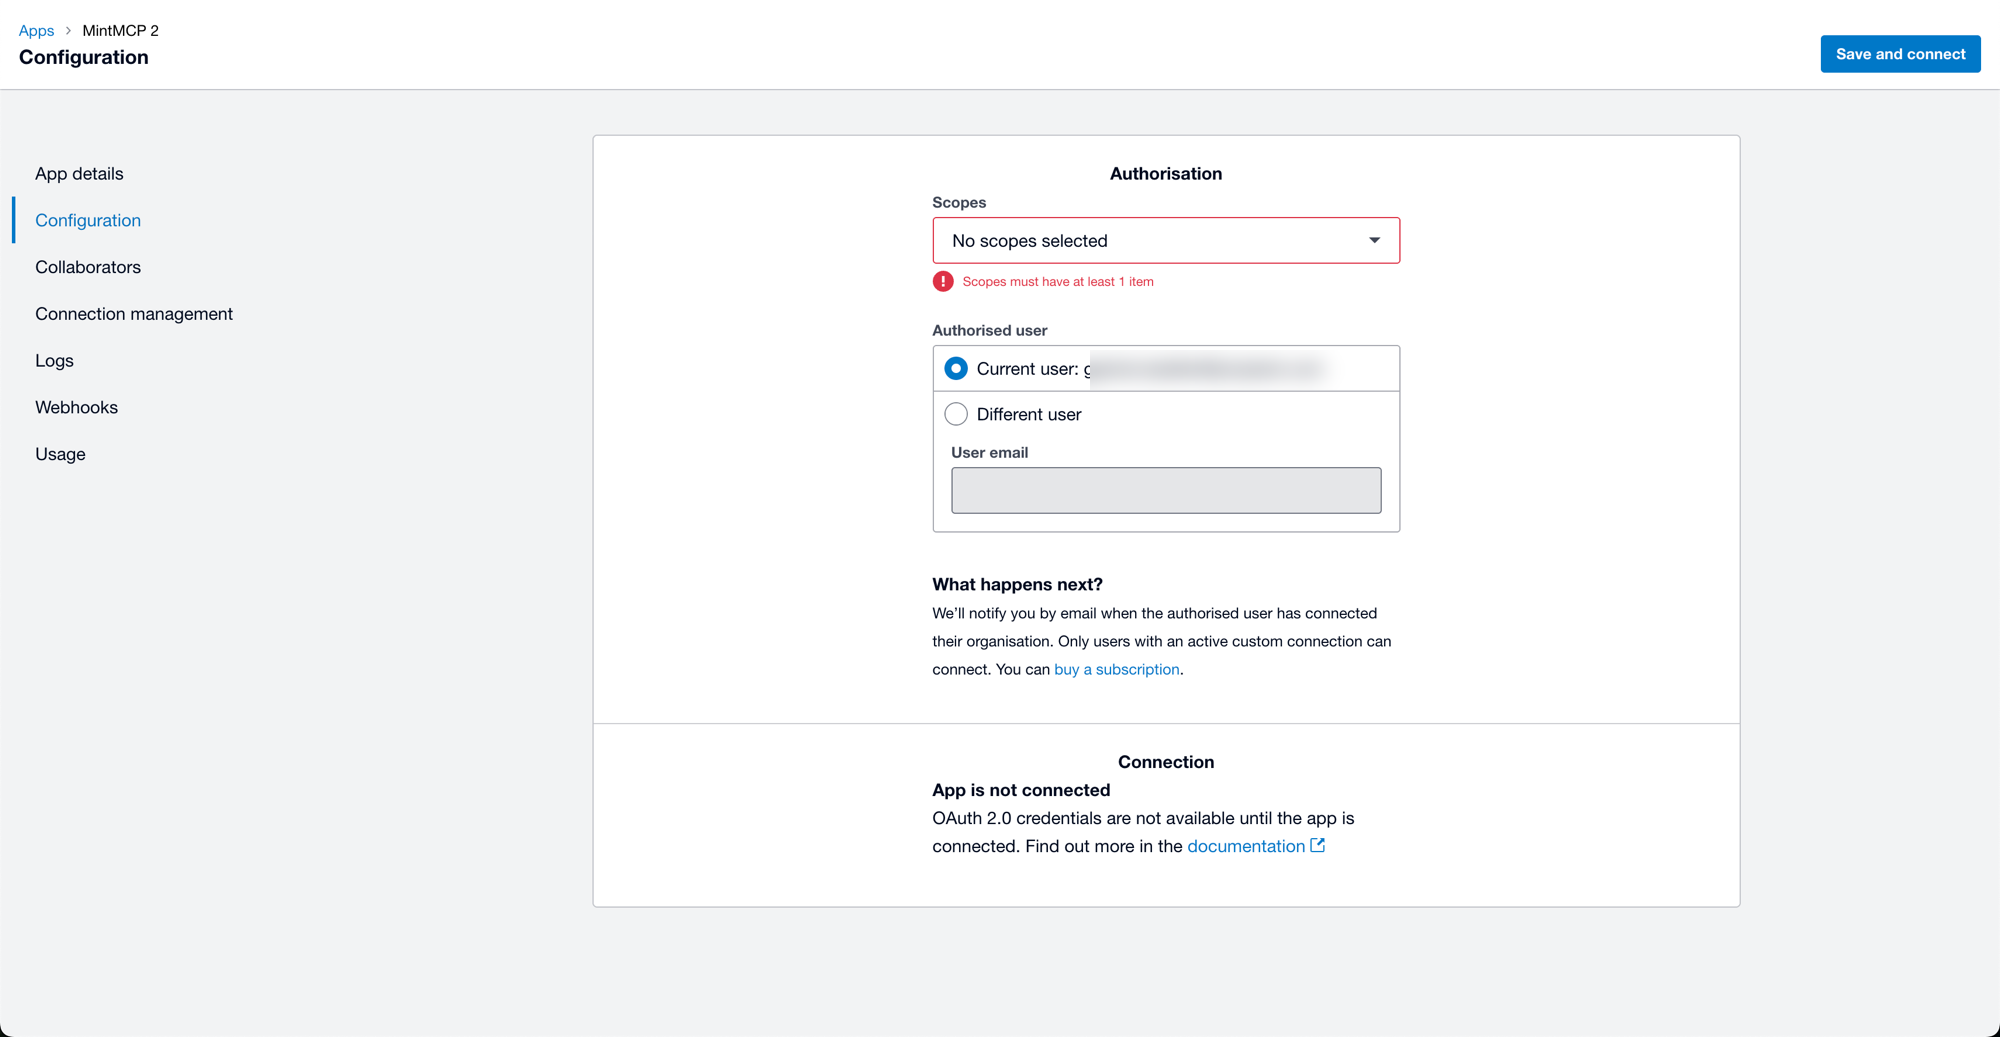Click the external link icon after documentation
2000x1037 pixels.
coord(1318,845)
